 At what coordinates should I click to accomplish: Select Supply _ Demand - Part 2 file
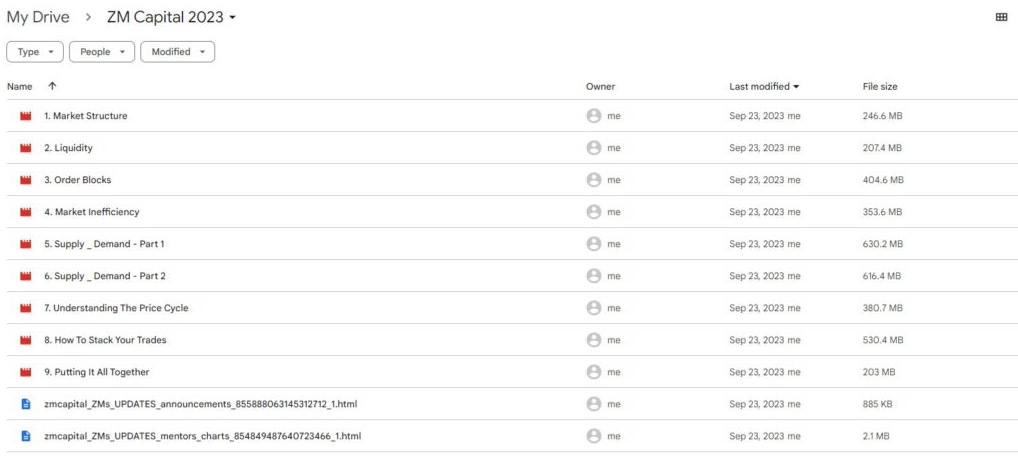point(104,276)
